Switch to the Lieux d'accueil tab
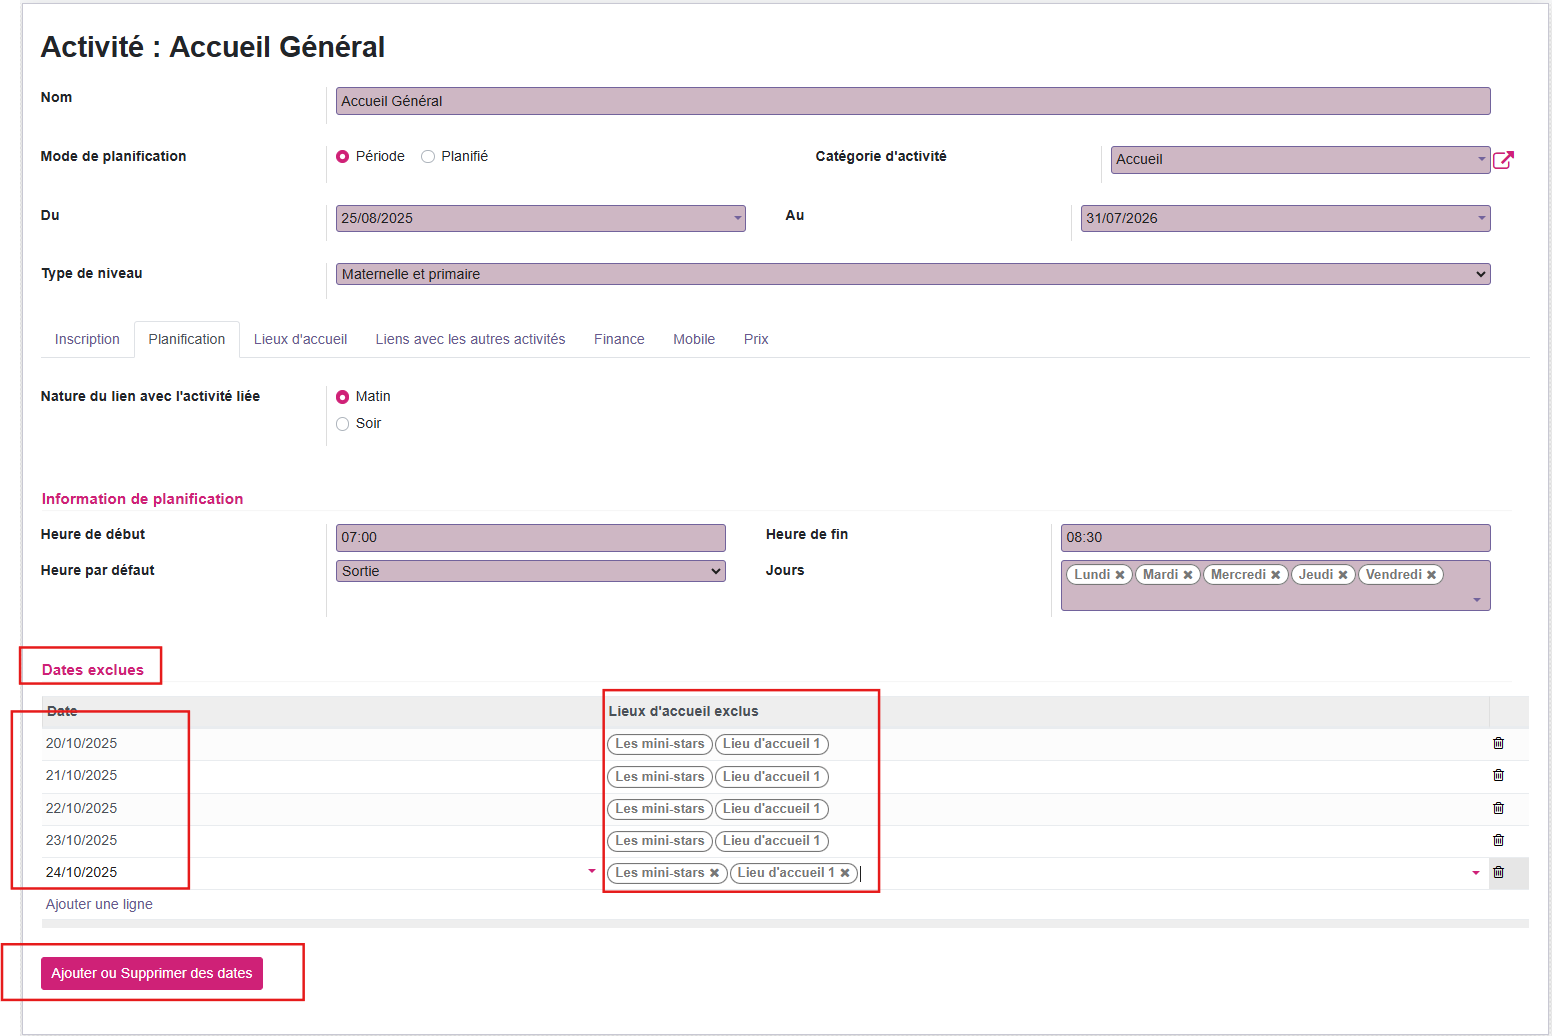 [x=300, y=340]
